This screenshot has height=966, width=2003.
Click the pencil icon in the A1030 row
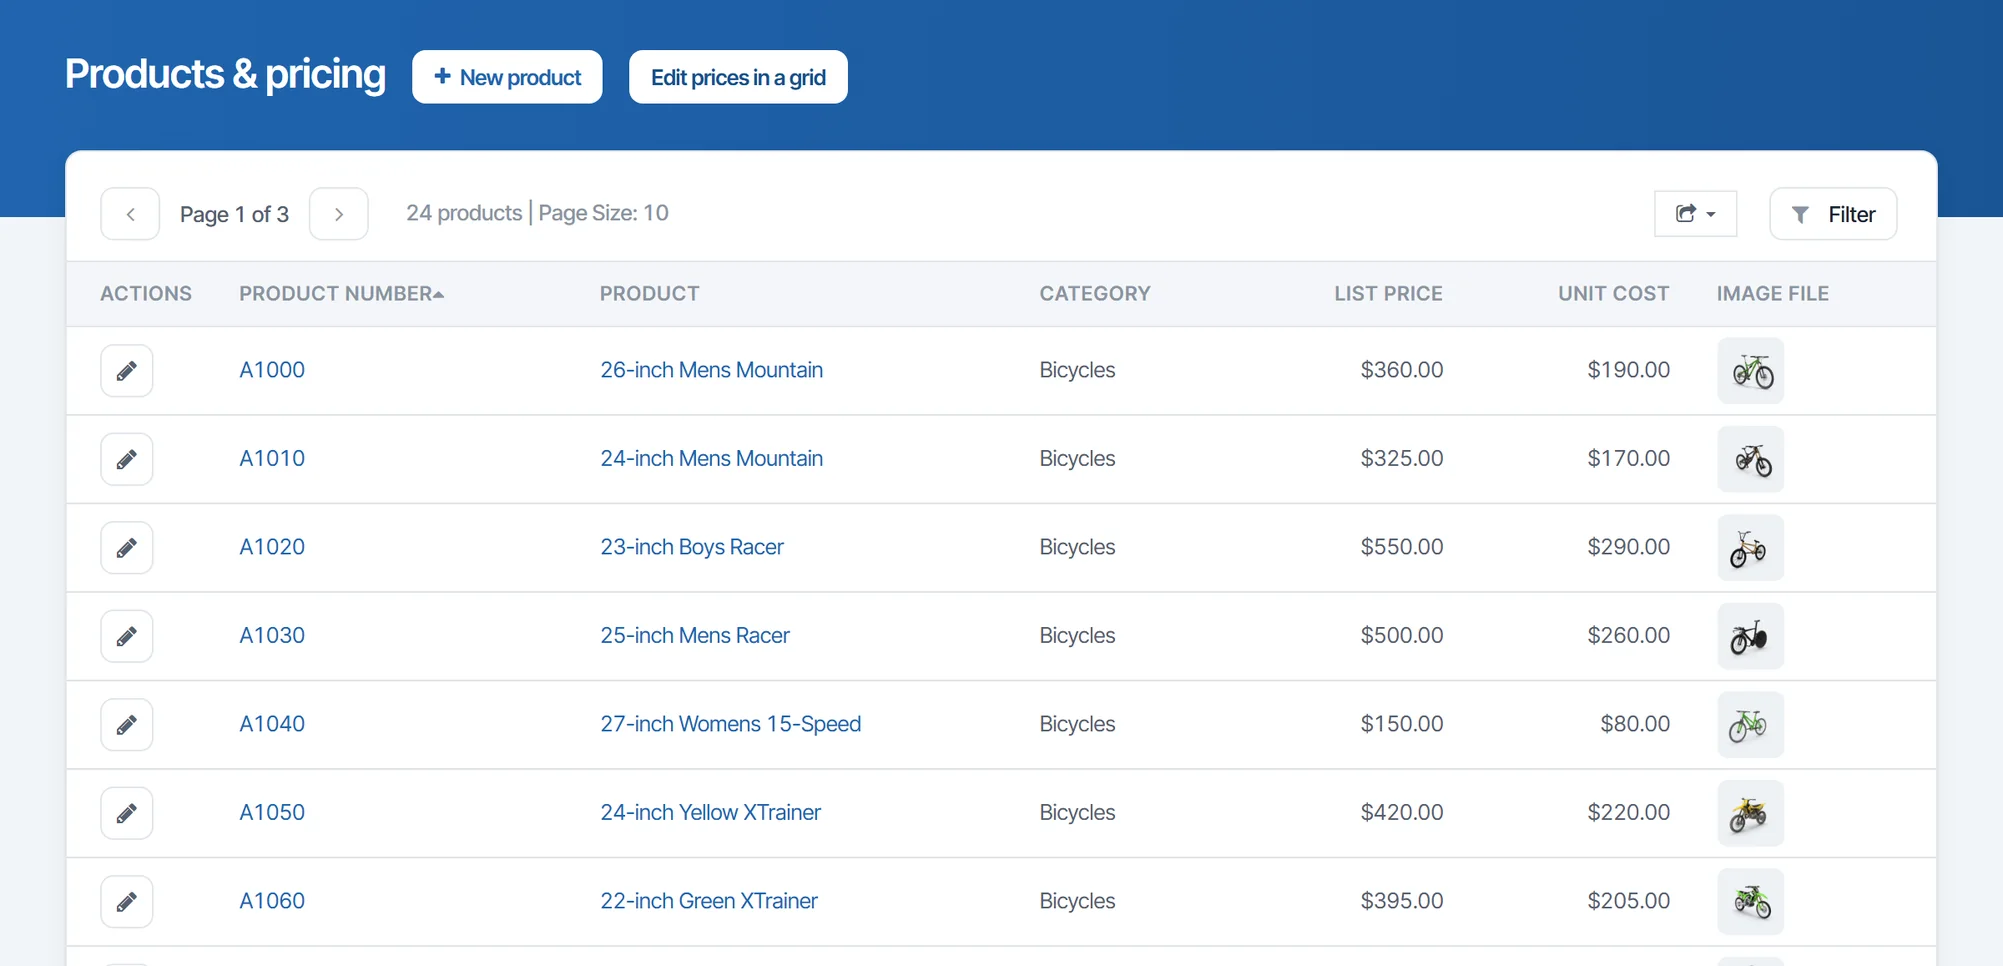click(127, 636)
